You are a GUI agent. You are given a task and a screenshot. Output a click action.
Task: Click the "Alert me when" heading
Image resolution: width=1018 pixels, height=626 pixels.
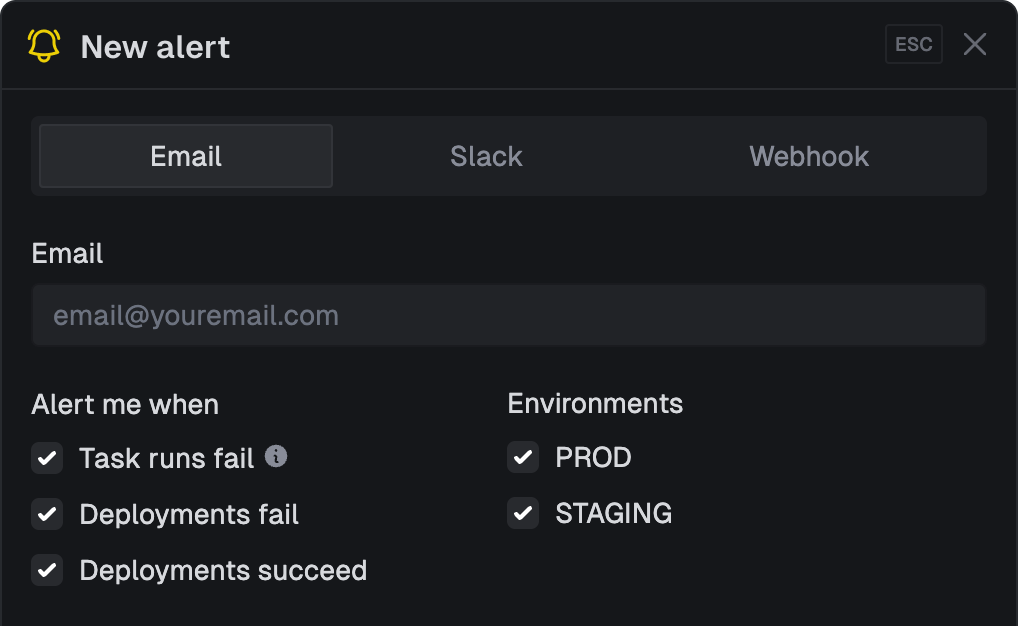tap(125, 405)
